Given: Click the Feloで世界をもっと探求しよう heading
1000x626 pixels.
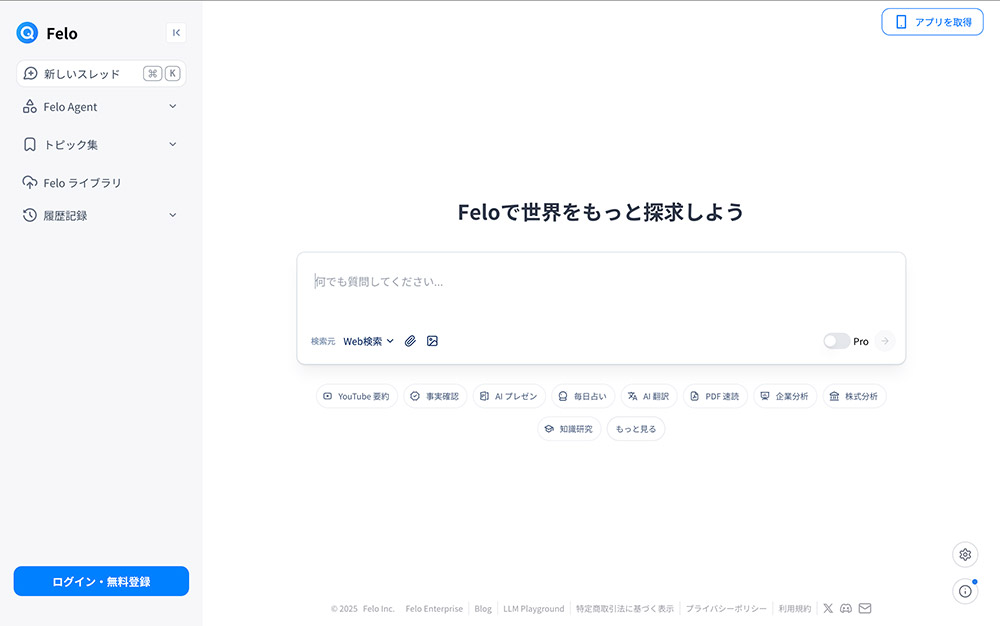Looking at the screenshot, I should point(601,212).
